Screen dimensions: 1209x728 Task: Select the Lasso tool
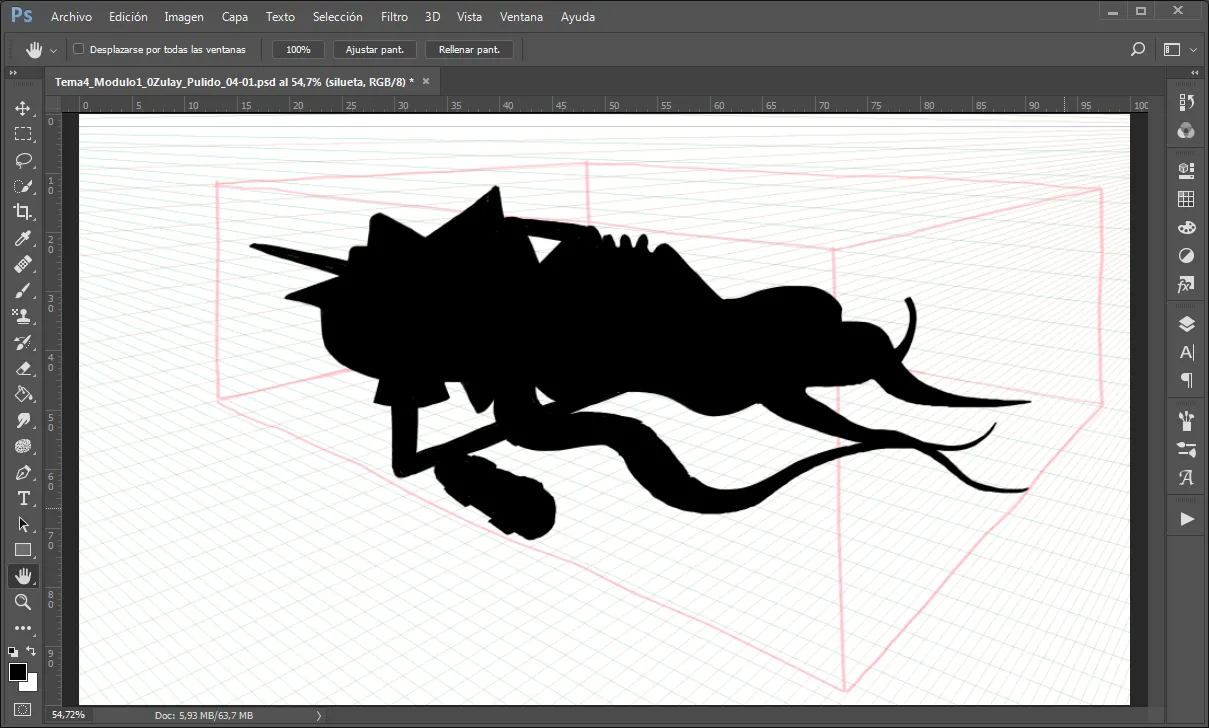coord(23,160)
